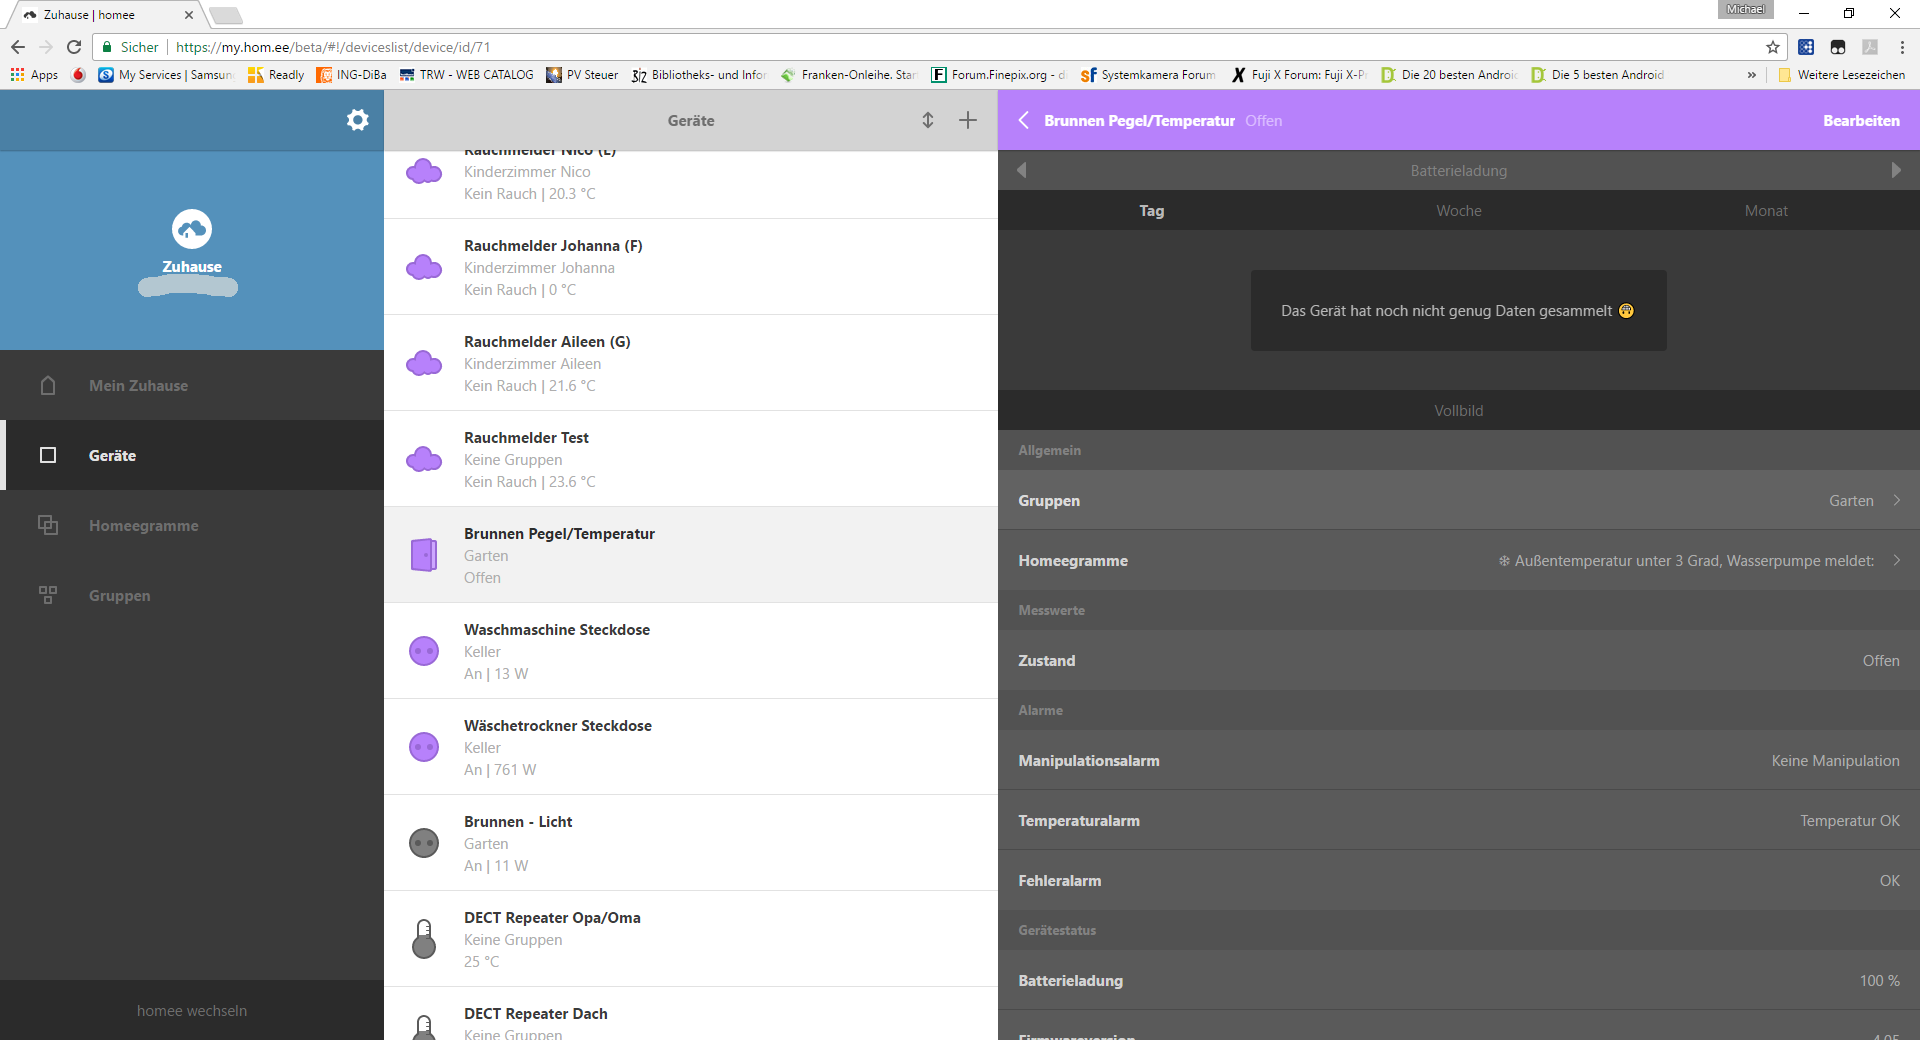The image size is (1920, 1040).
Task: Open PV Steuer bookmark
Action: click(x=582, y=75)
